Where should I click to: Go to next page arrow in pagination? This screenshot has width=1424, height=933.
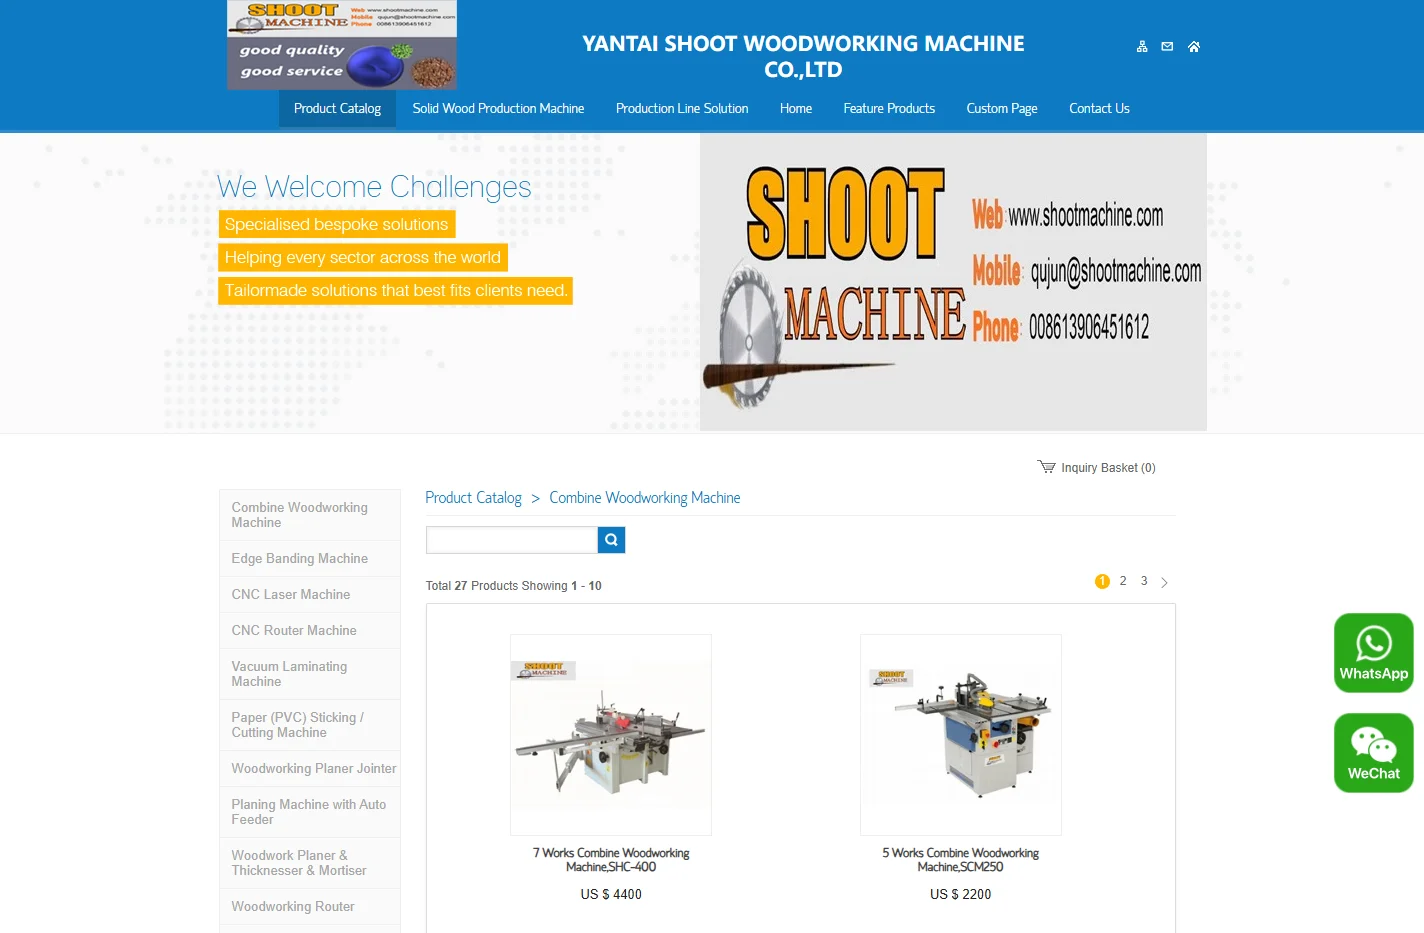pyautogui.click(x=1164, y=582)
